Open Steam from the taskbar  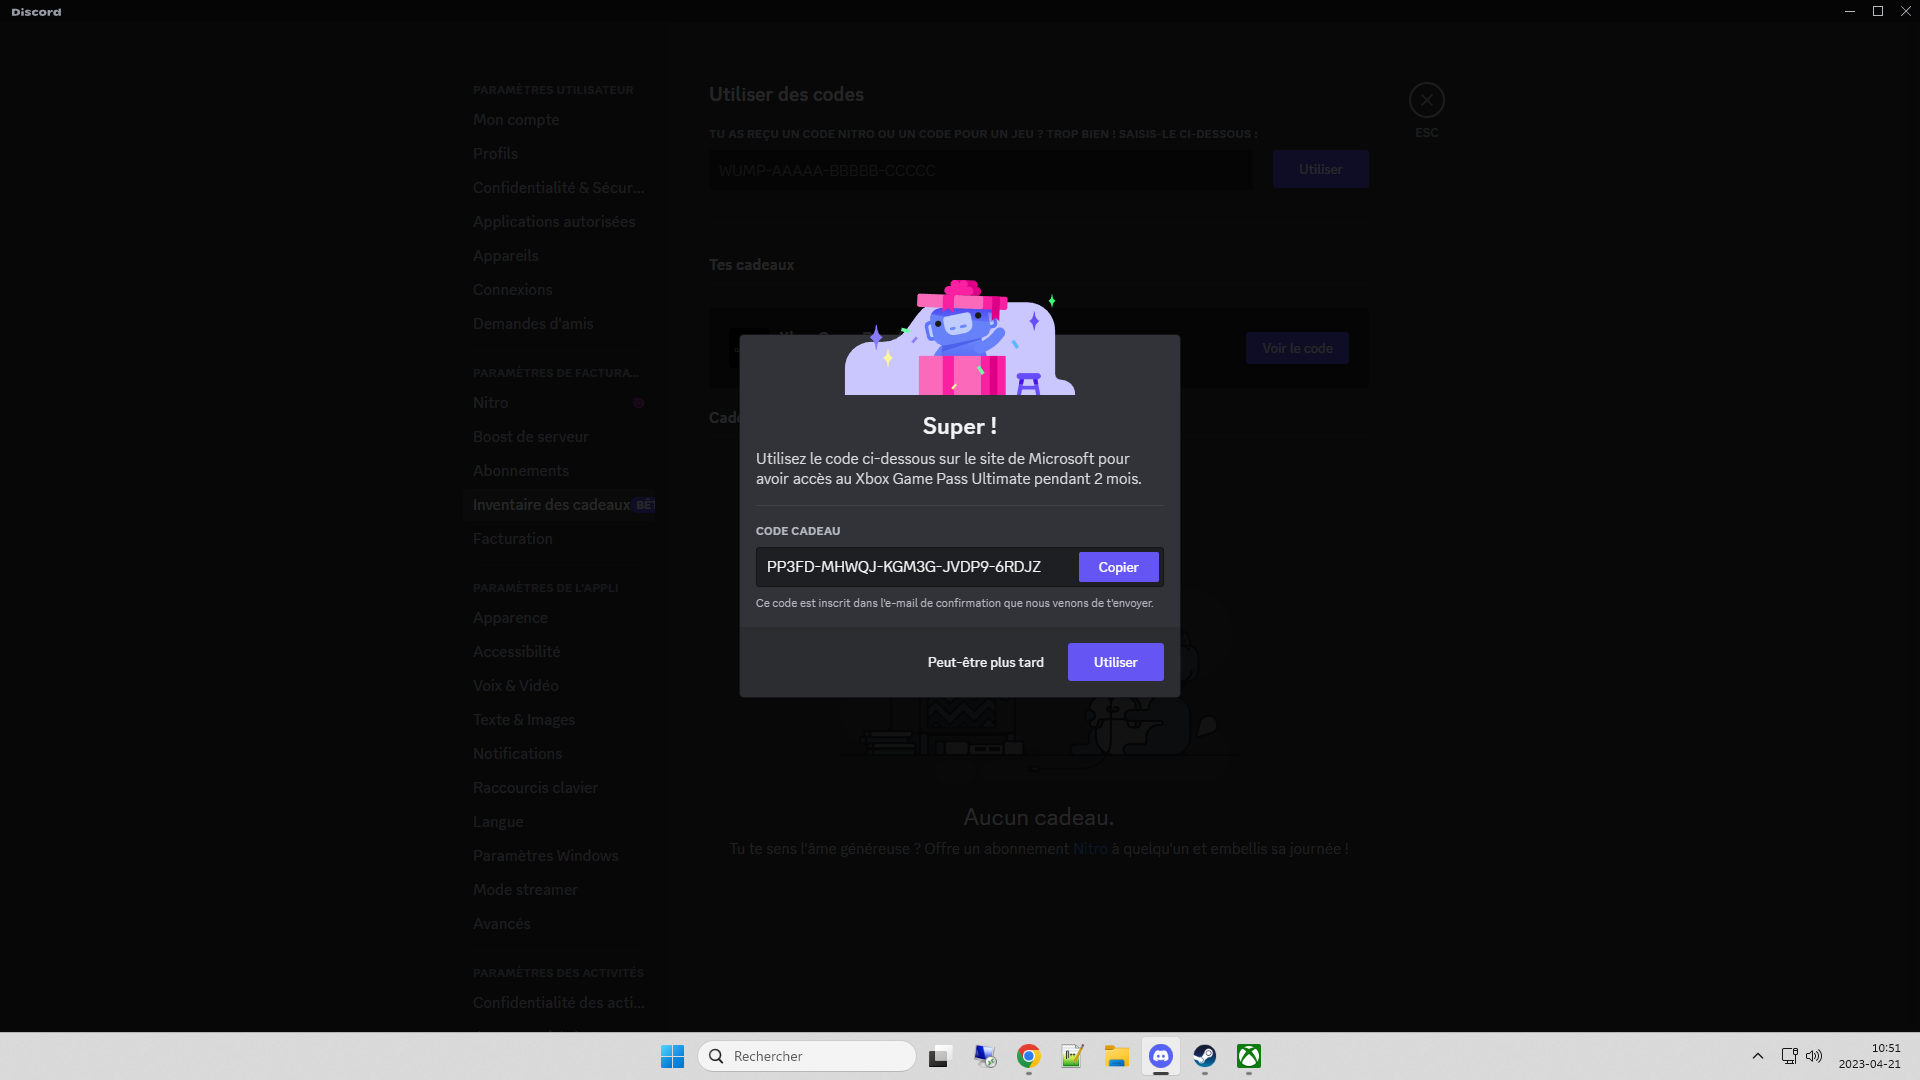[1204, 1056]
